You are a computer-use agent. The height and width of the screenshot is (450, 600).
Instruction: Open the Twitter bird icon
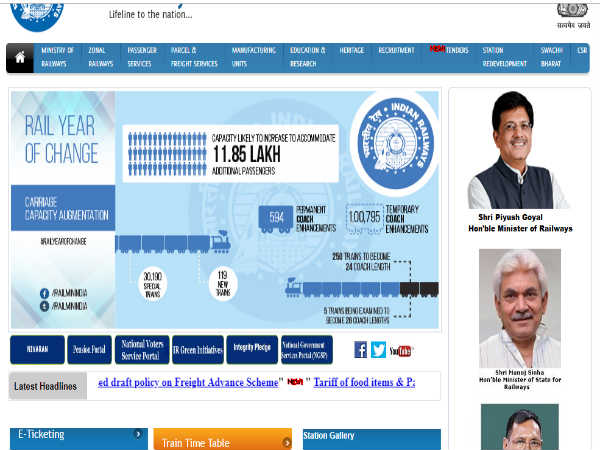(378, 350)
